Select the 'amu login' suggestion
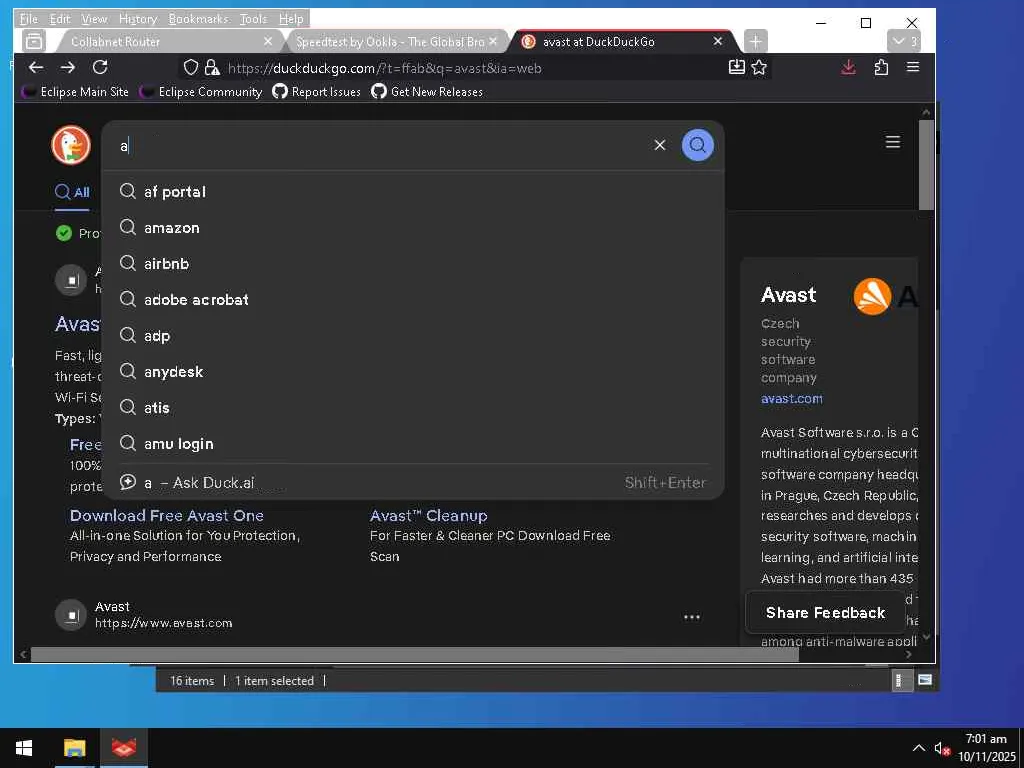Screen dimensions: 1024x768 click(x=413, y=443)
